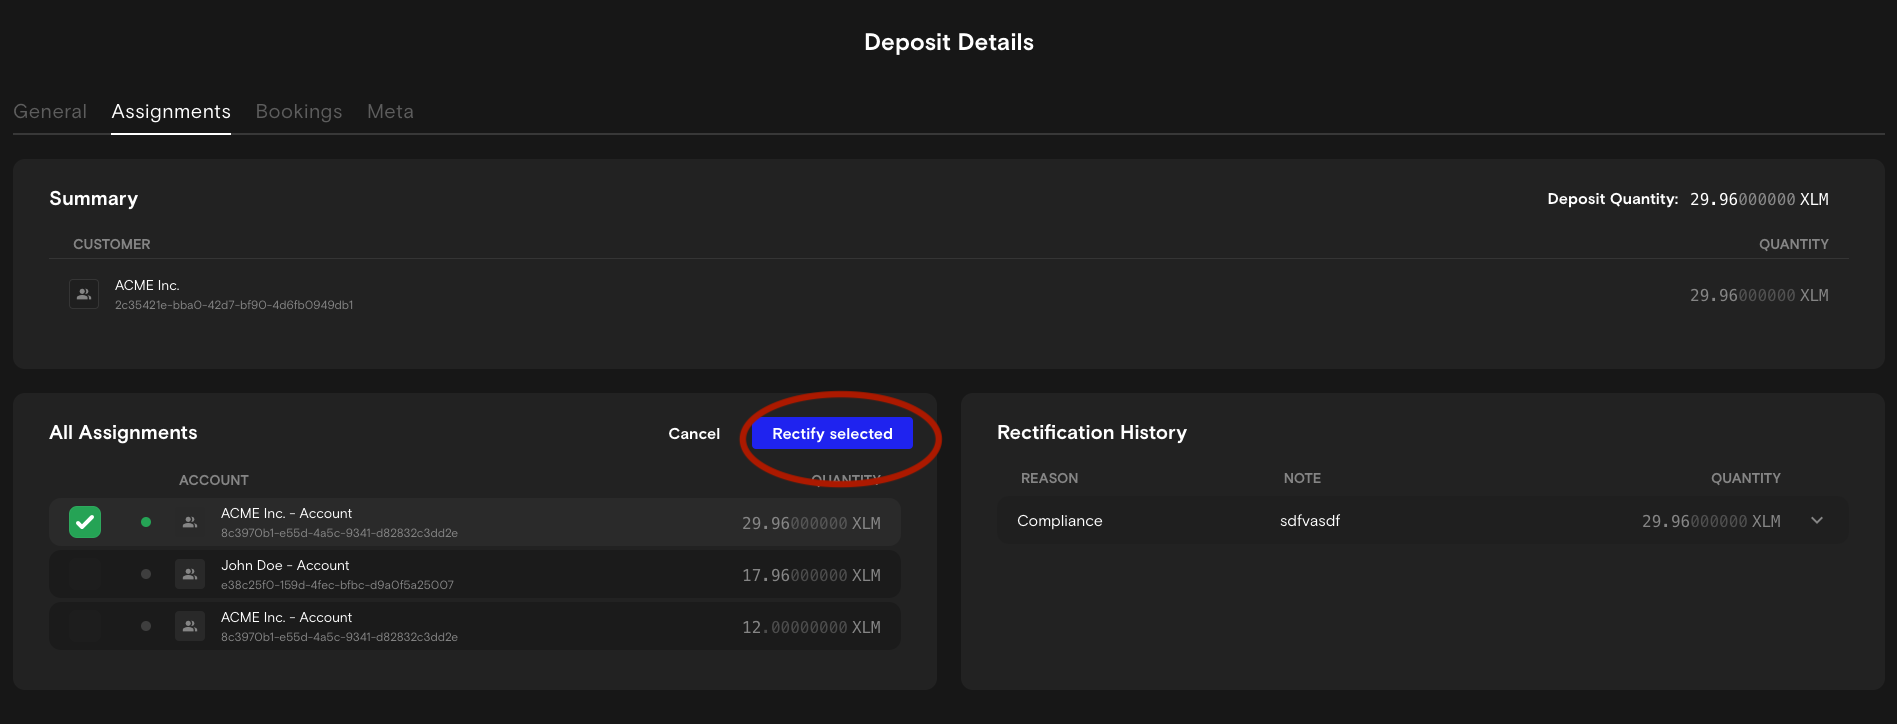This screenshot has height=724, width=1897.
Task: Open the Bookings tab
Action: coord(299,112)
